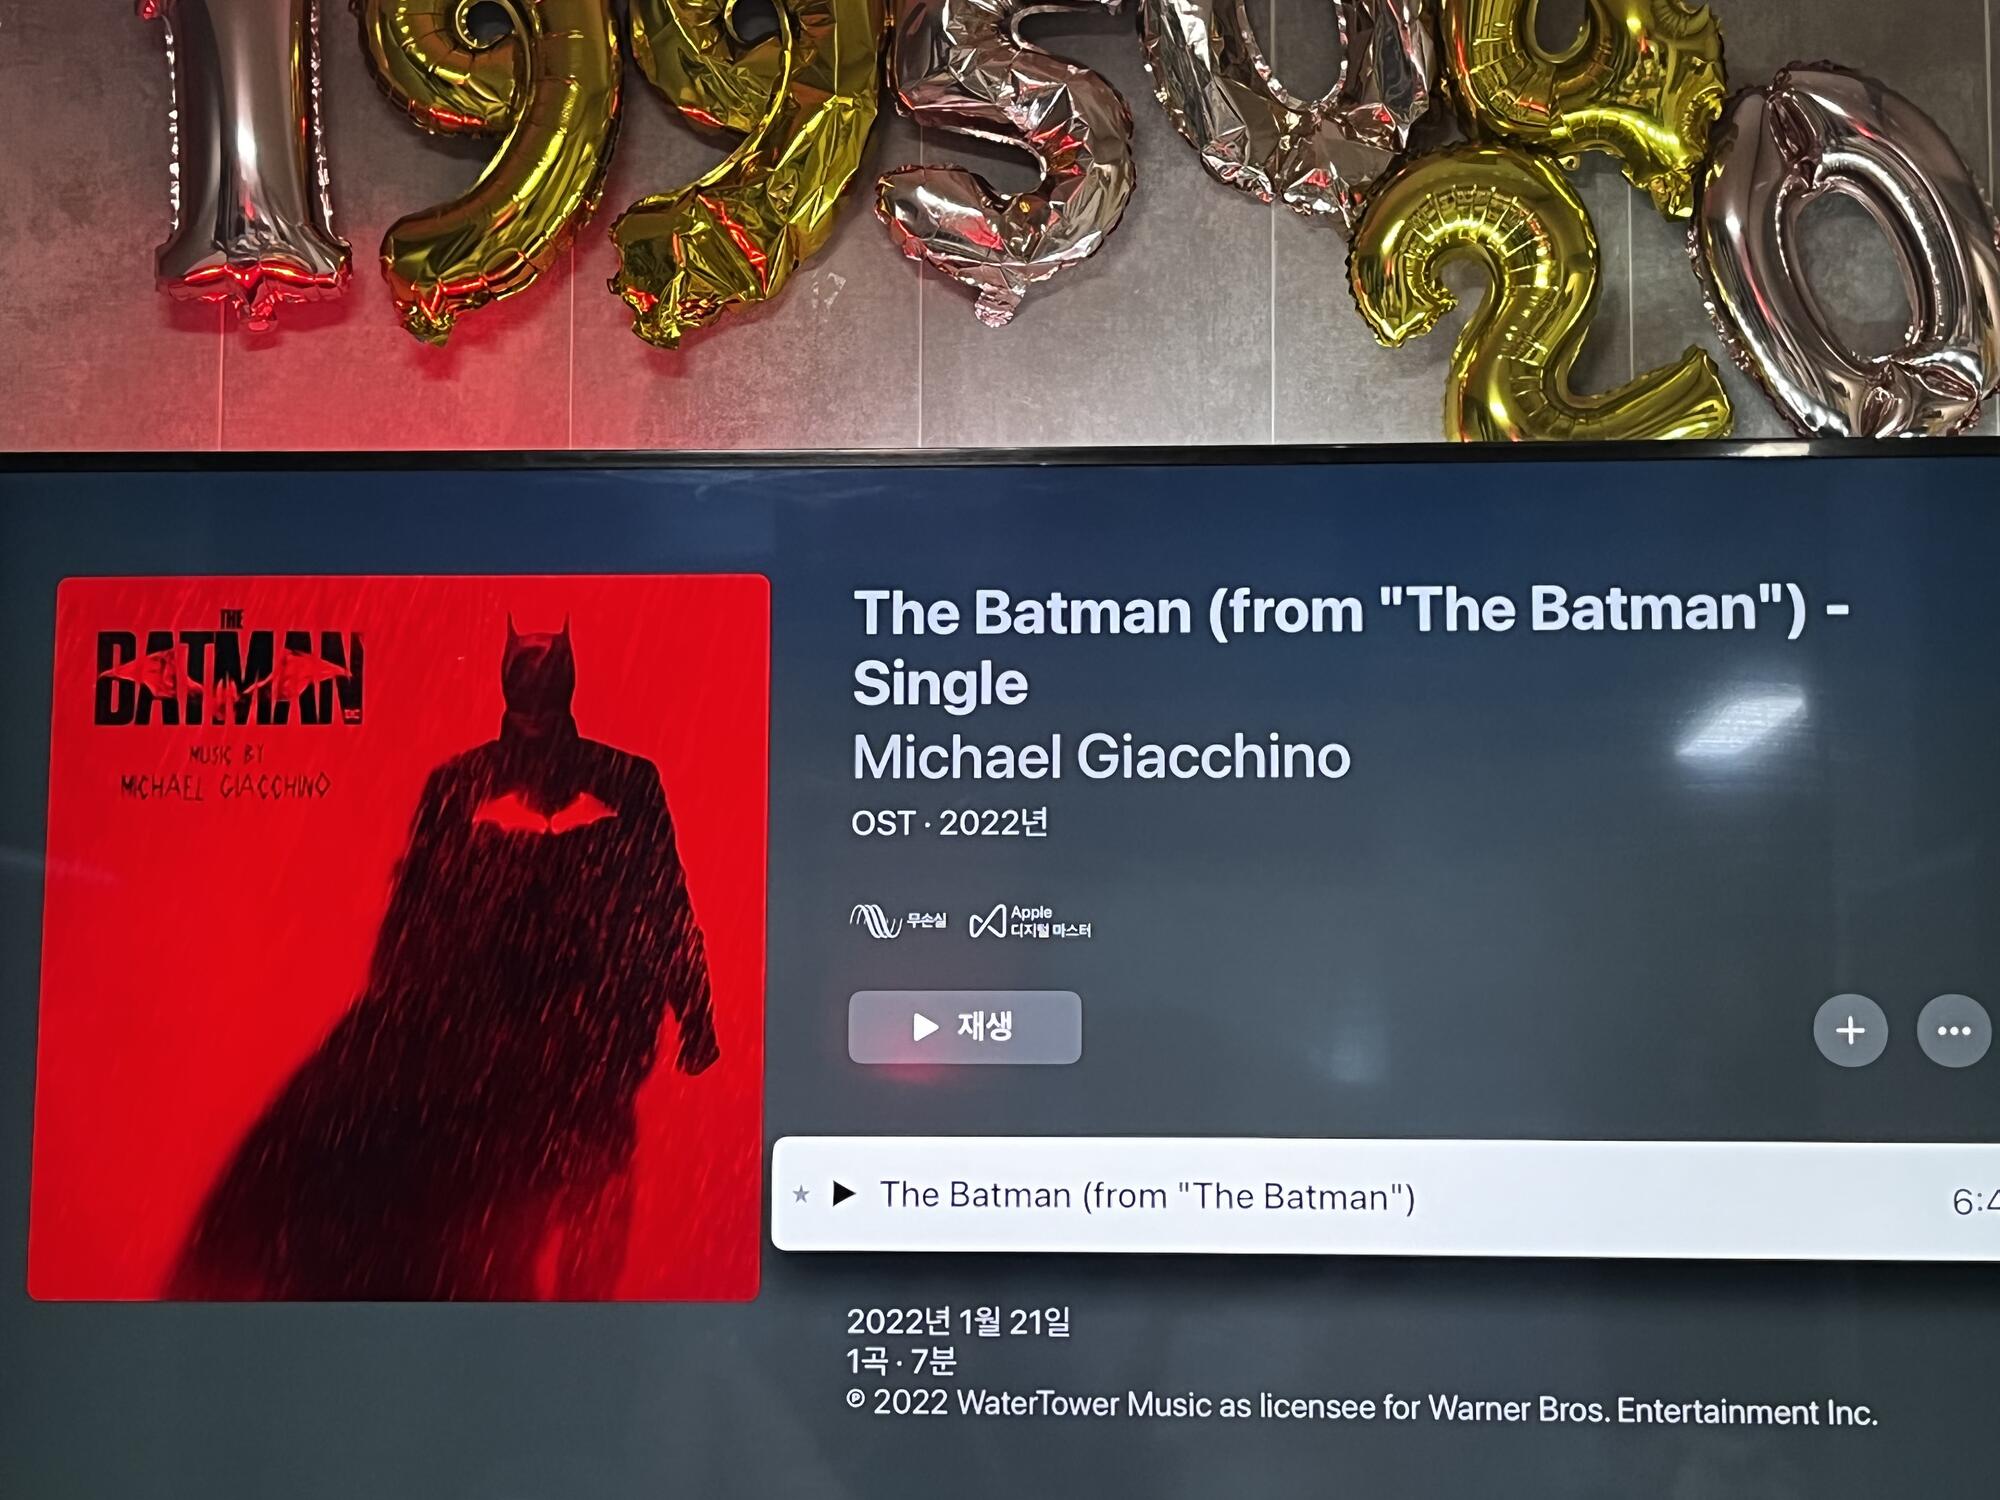Click the 재생 play button
Viewport: 2000px width, 1500px height.
[965, 1027]
